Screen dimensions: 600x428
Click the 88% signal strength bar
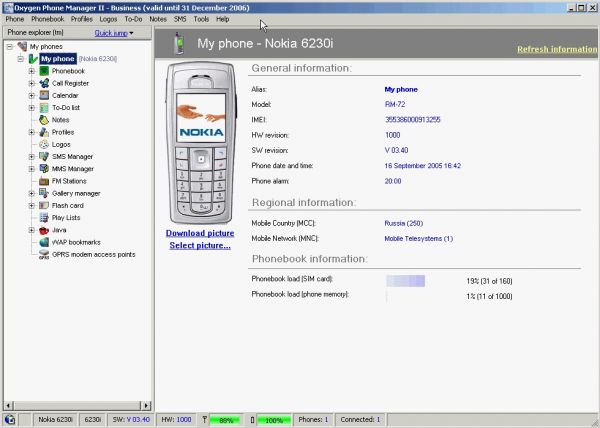click(225, 420)
